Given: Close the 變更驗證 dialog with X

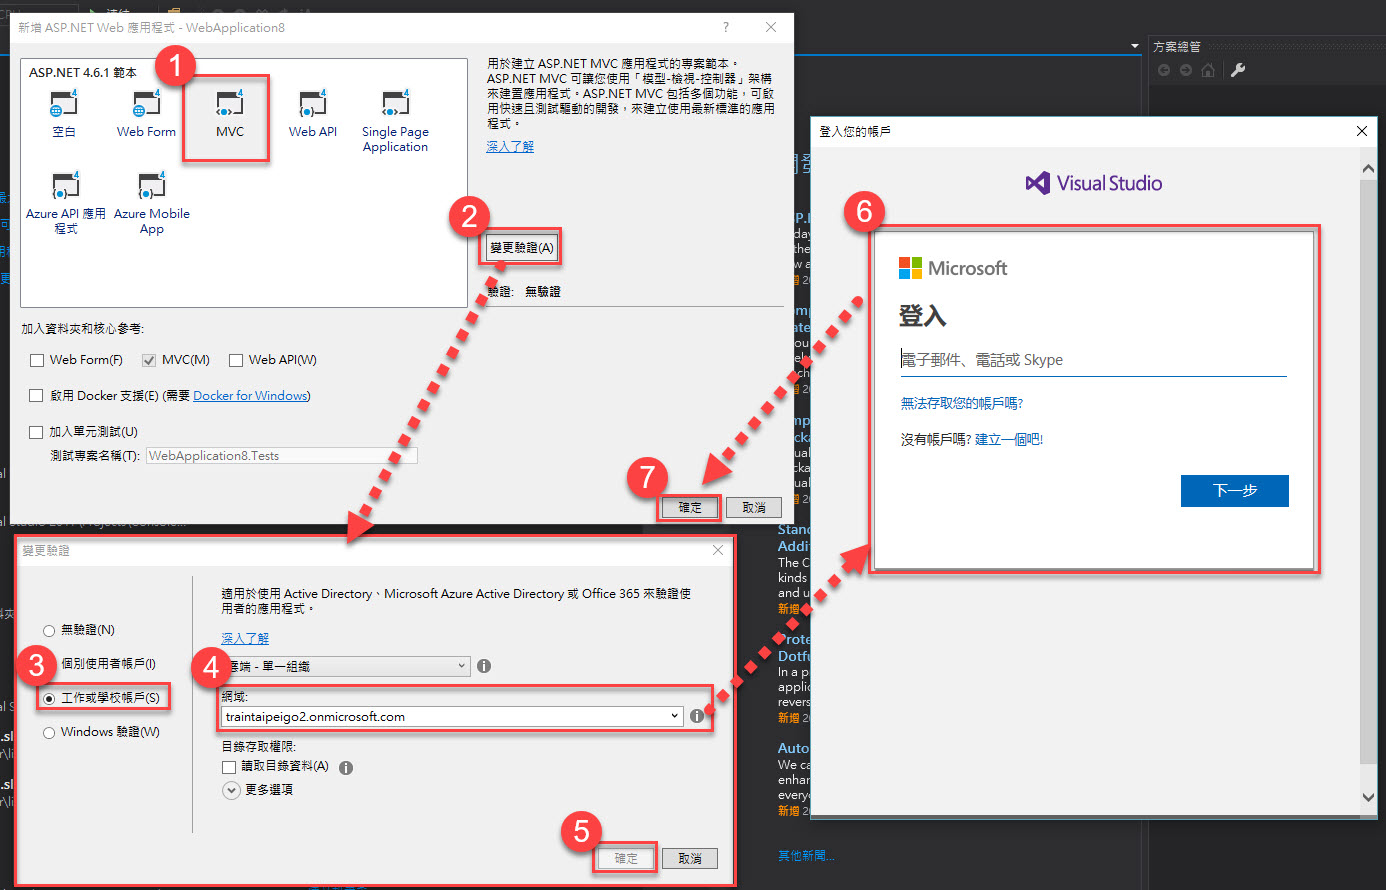Looking at the screenshot, I should [718, 550].
